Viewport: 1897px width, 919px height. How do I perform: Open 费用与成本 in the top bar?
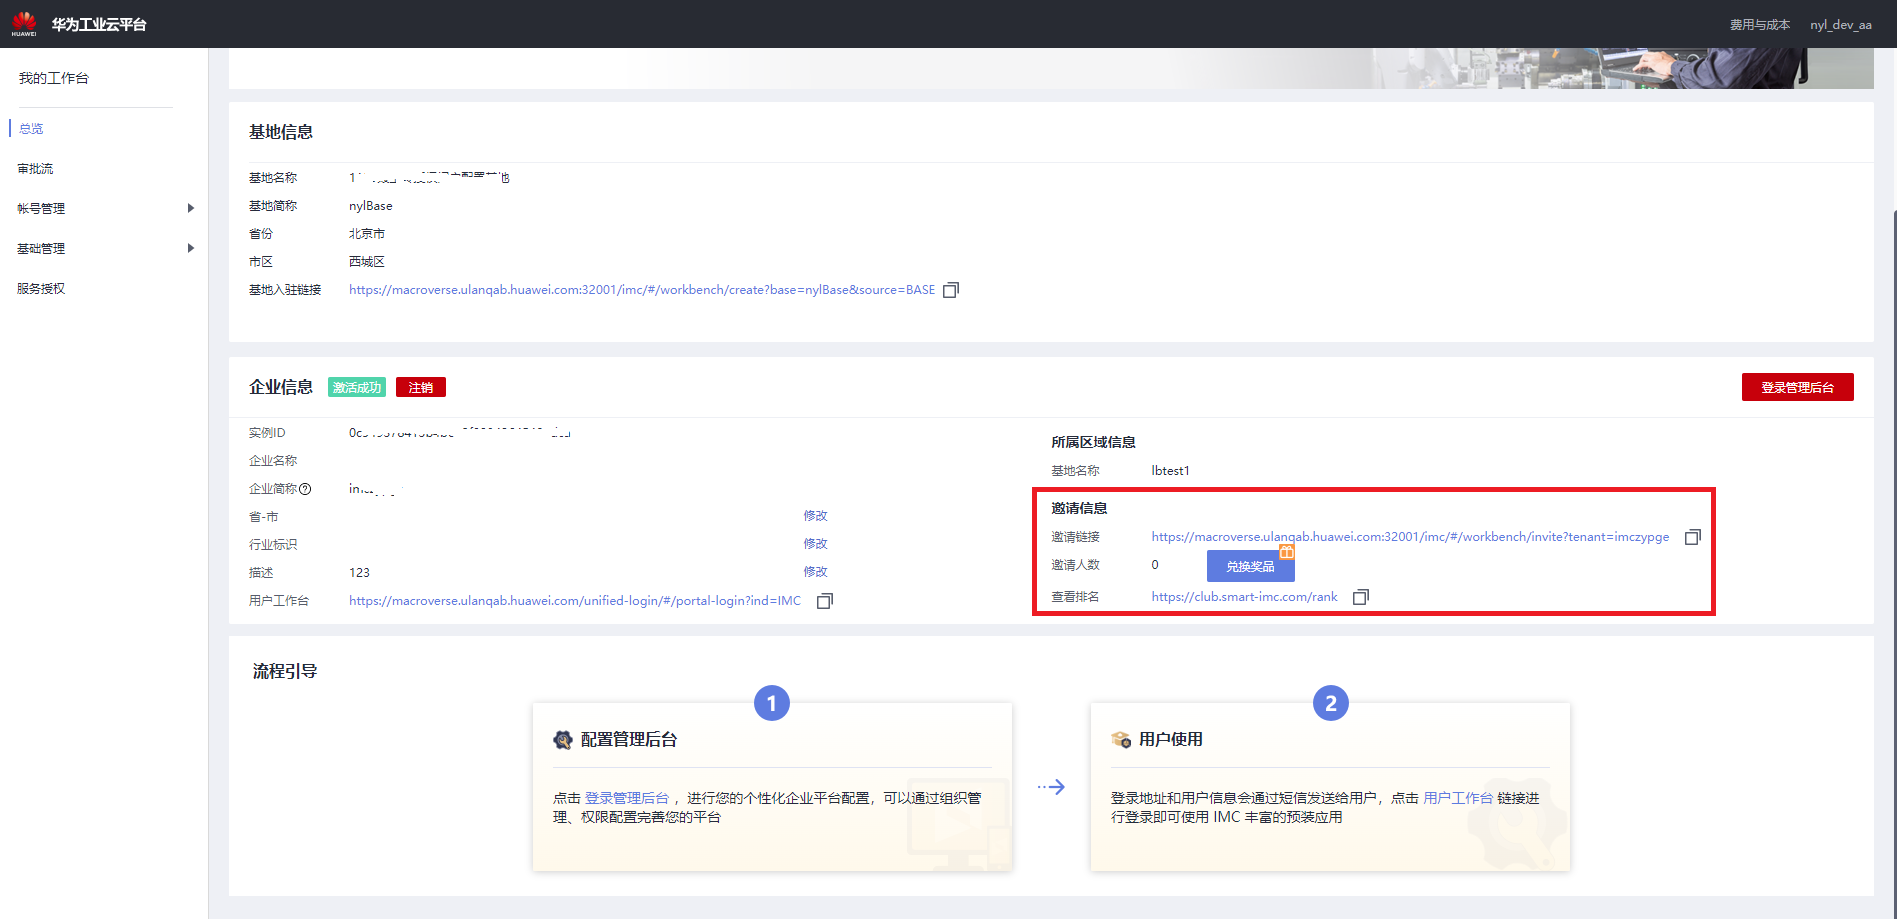pyautogui.click(x=1760, y=25)
